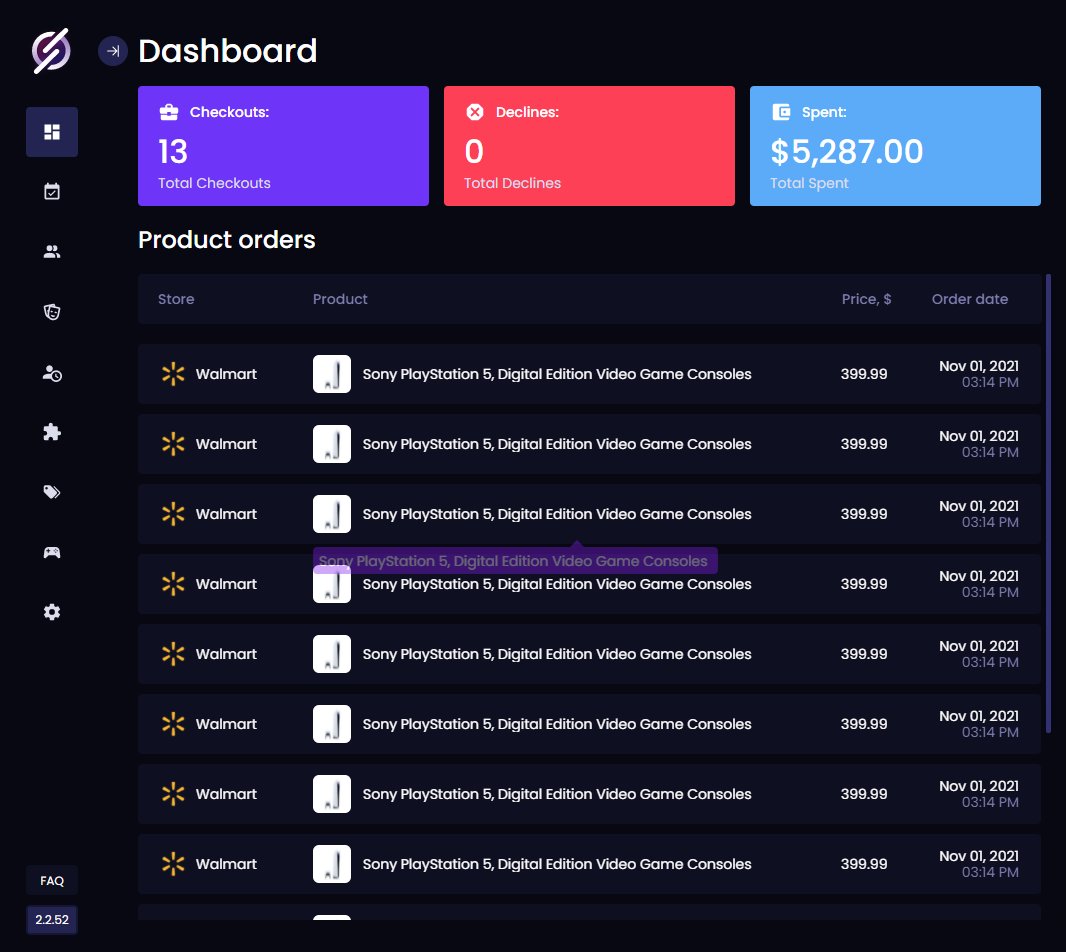1066x952 pixels.
Task: Click the app logo in the sidebar
Action: tap(51, 50)
